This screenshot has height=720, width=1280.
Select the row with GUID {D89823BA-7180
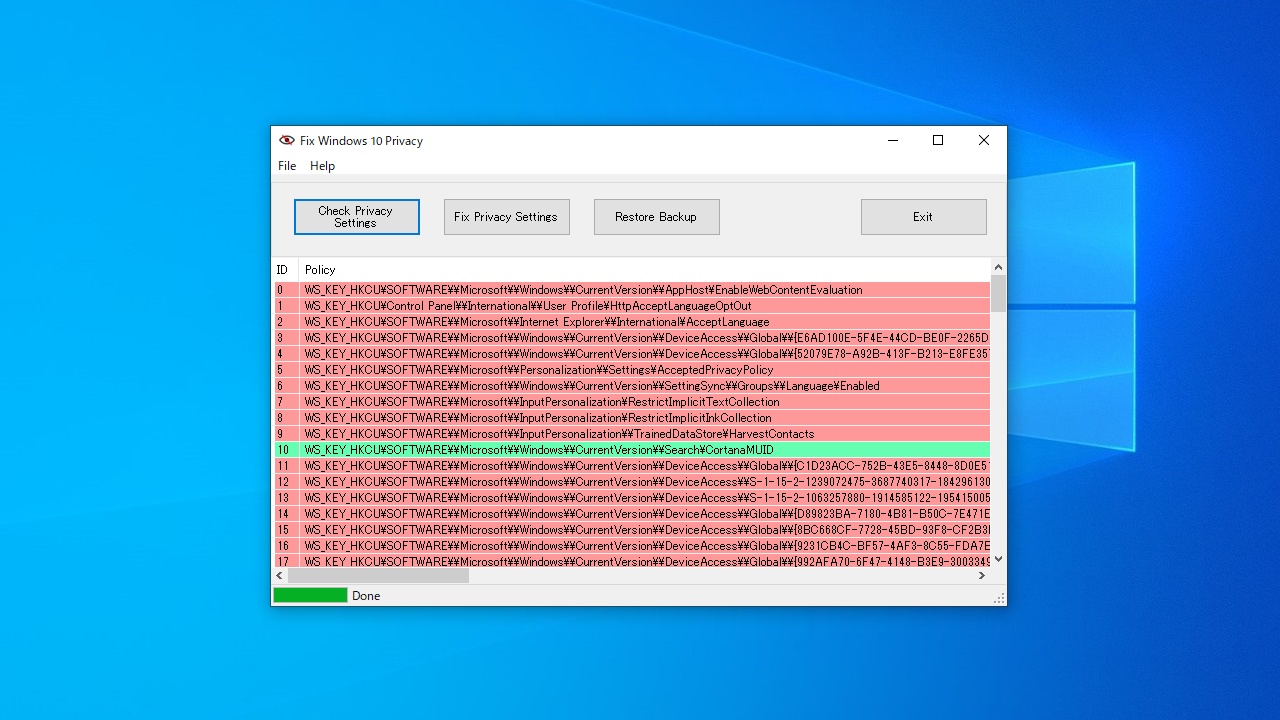[632, 514]
